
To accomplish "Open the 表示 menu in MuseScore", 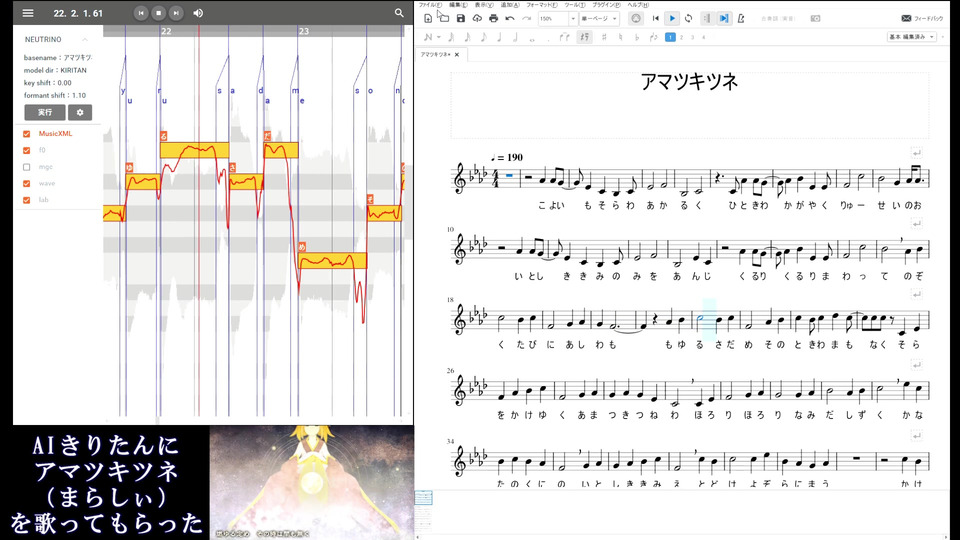I will click(x=484, y=5).
